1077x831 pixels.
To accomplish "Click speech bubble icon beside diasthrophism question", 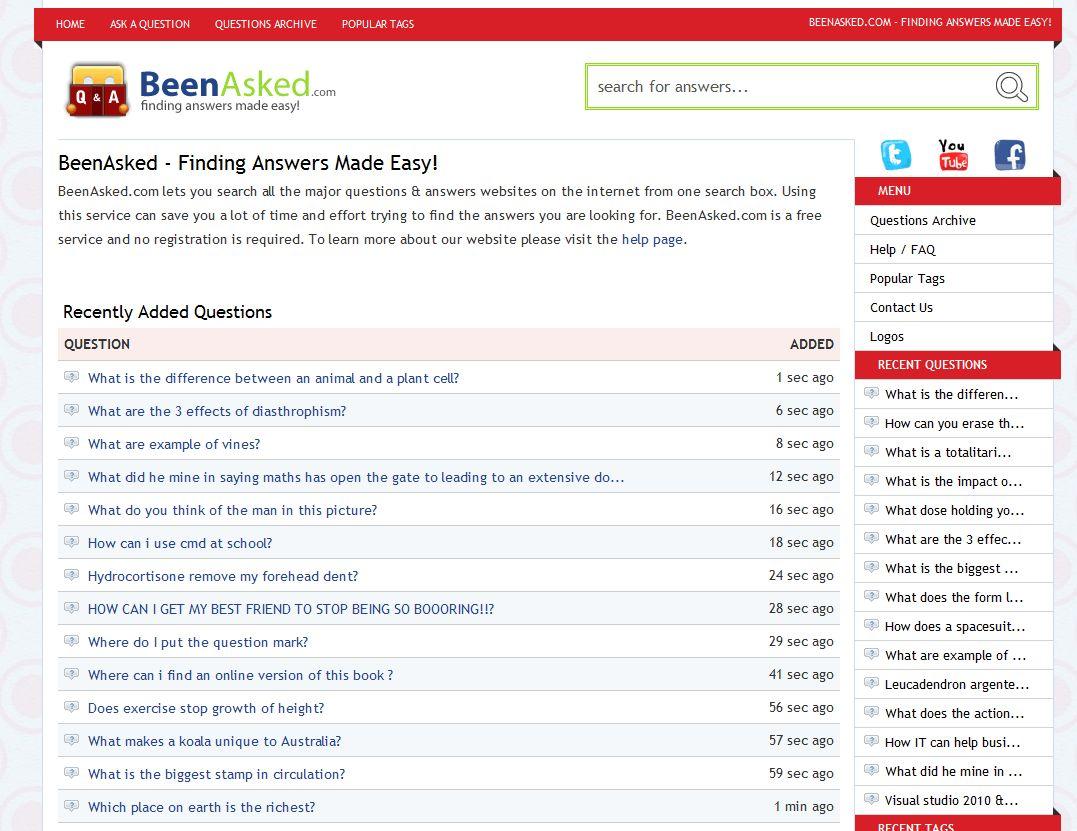I will click(x=71, y=410).
